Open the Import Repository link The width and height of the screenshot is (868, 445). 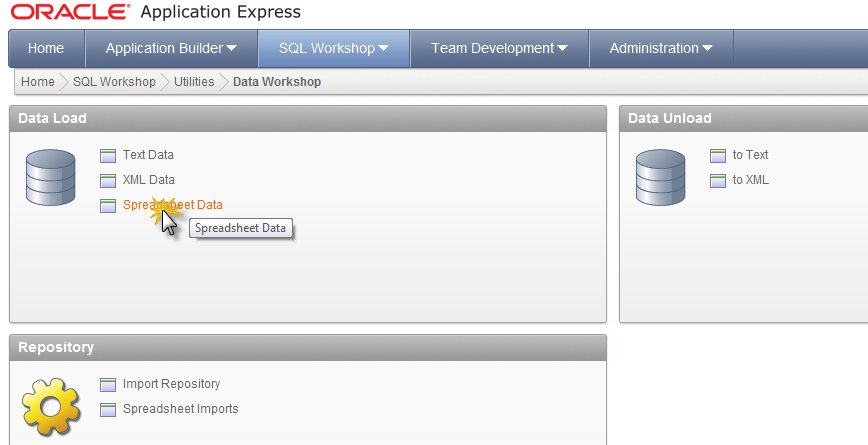pyautogui.click(x=172, y=384)
